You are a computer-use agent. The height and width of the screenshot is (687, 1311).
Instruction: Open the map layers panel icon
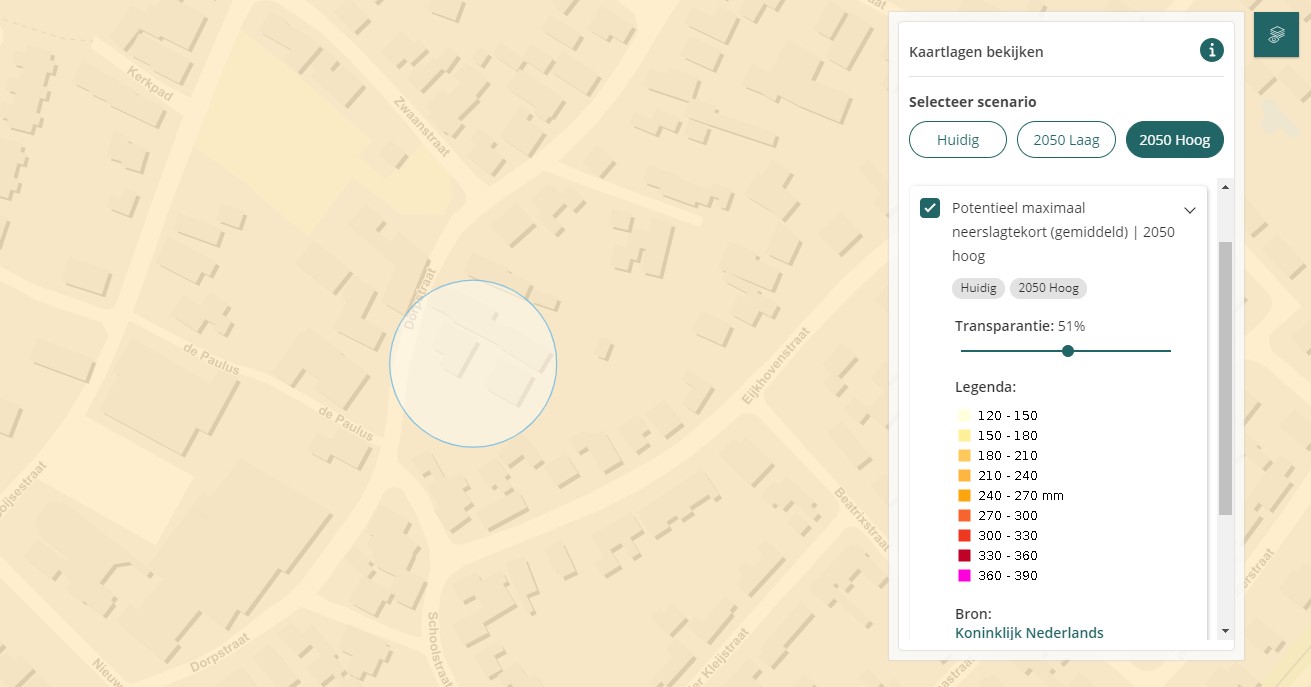click(1276, 35)
